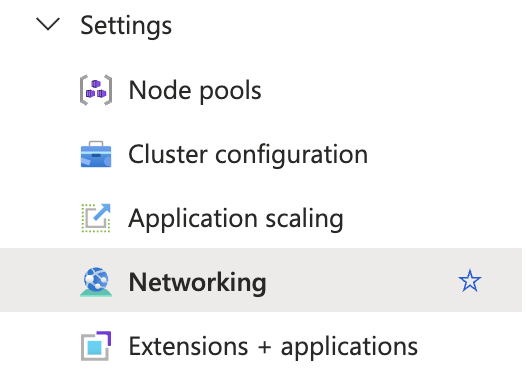
Task: Click the word 'pools' in Node pools
Action: tap(230, 91)
